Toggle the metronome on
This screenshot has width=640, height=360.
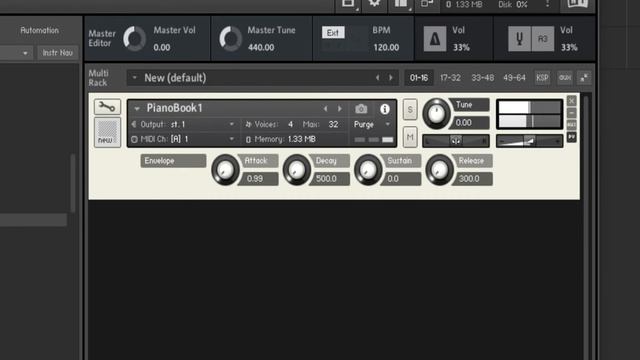coord(435,39)
